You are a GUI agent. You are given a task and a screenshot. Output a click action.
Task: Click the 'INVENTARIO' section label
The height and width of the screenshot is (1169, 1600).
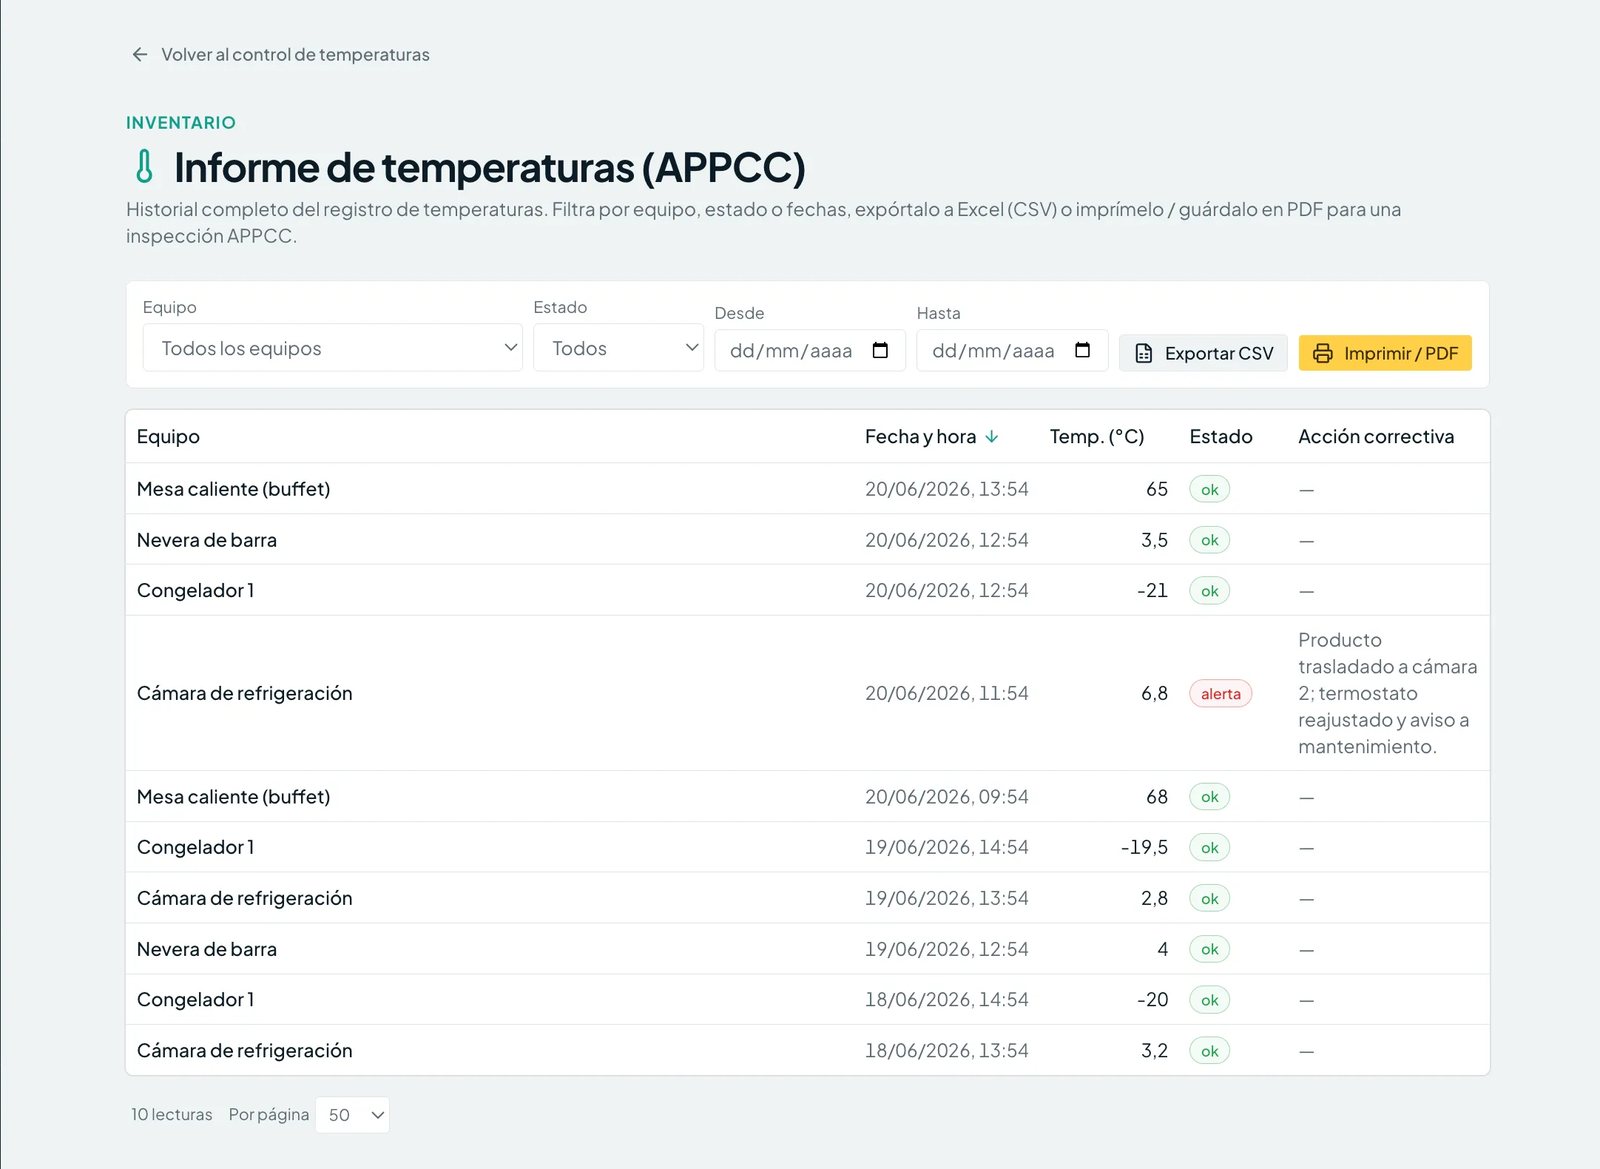181,123
